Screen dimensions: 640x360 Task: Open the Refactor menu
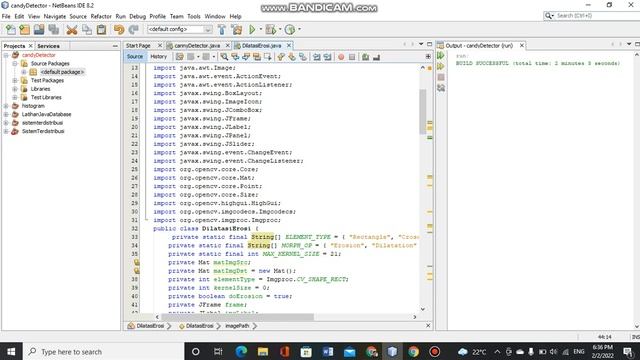point(101,16)
